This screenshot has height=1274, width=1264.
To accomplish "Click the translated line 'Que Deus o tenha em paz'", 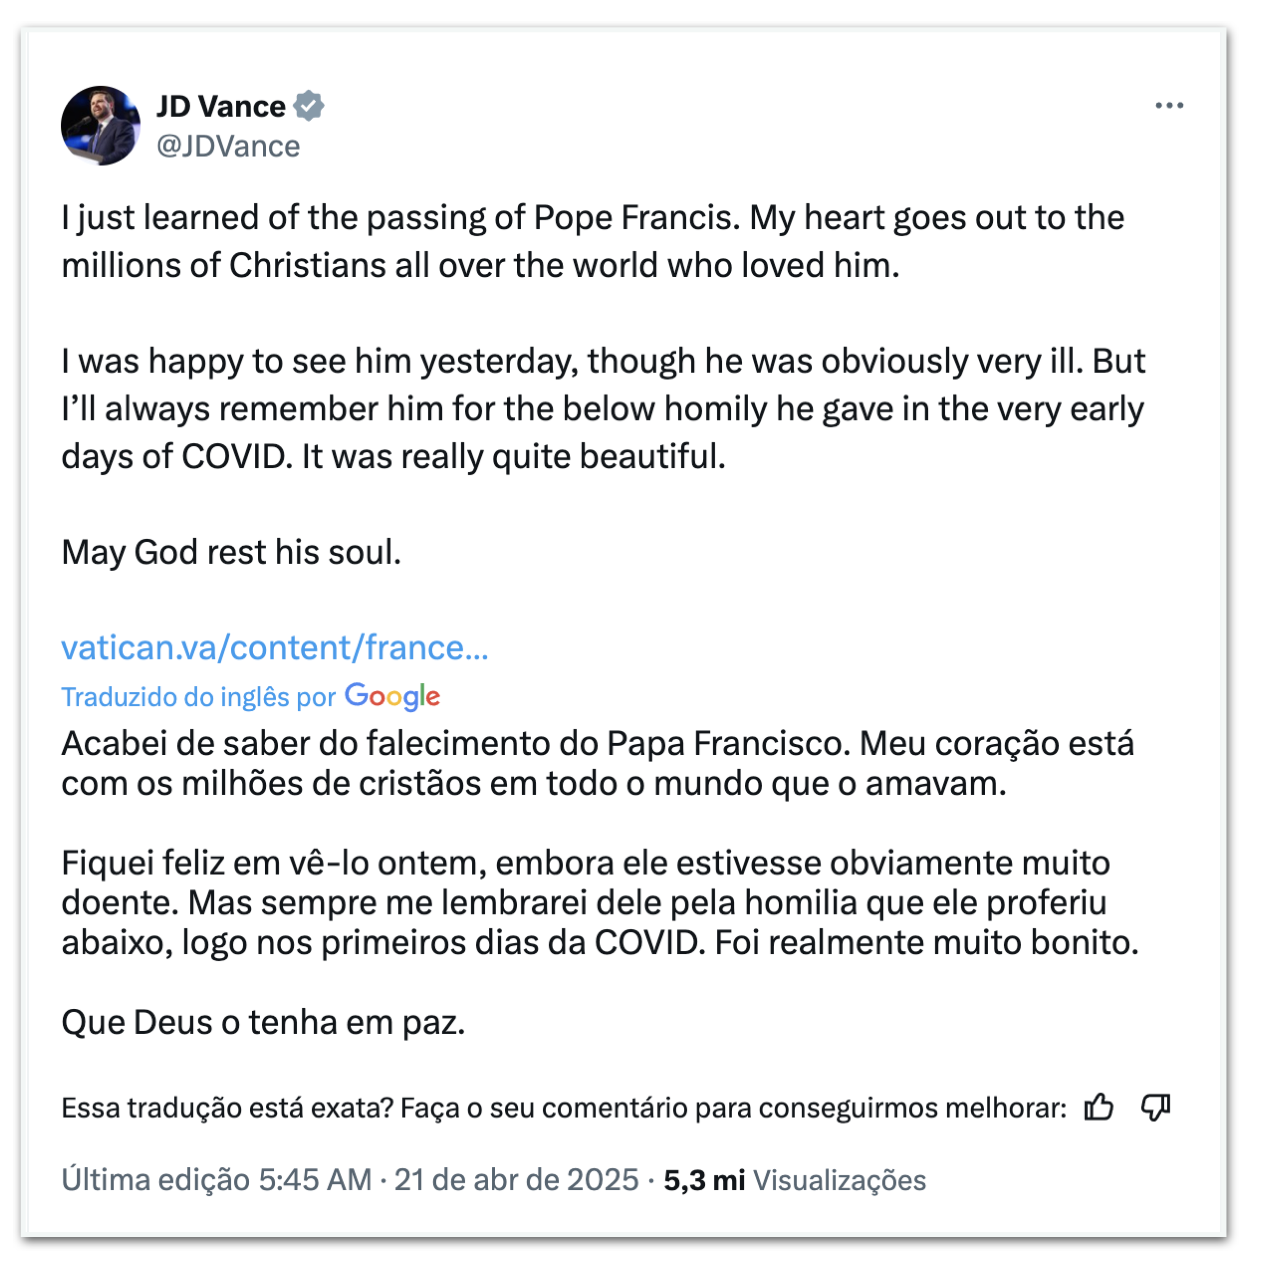I will [263, 1022].
